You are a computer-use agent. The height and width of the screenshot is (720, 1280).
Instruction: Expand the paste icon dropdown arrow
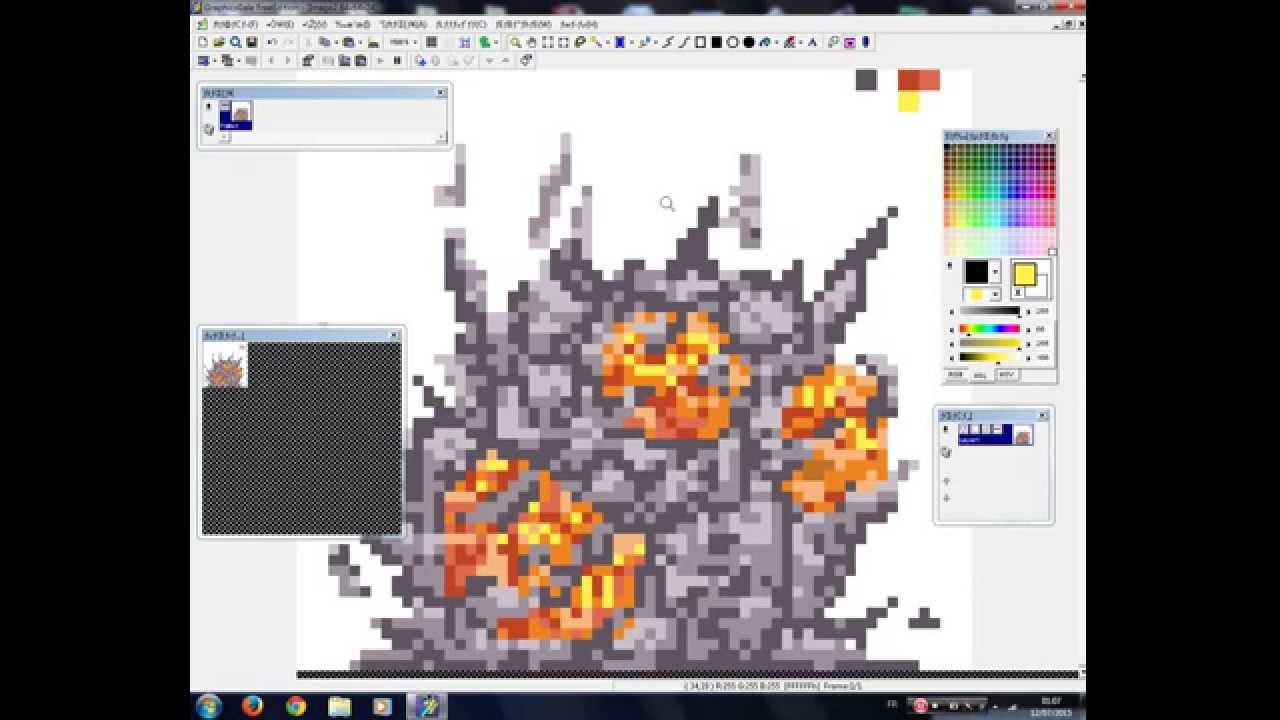click(360, 42)
